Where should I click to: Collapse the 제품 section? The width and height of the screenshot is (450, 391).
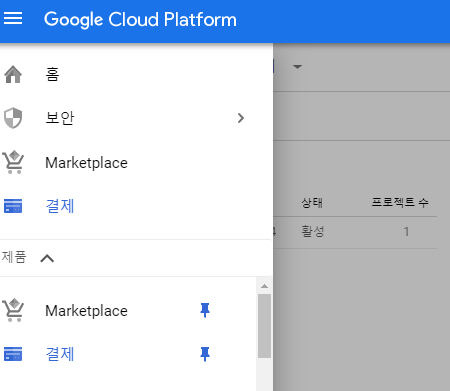pos(47,258)
